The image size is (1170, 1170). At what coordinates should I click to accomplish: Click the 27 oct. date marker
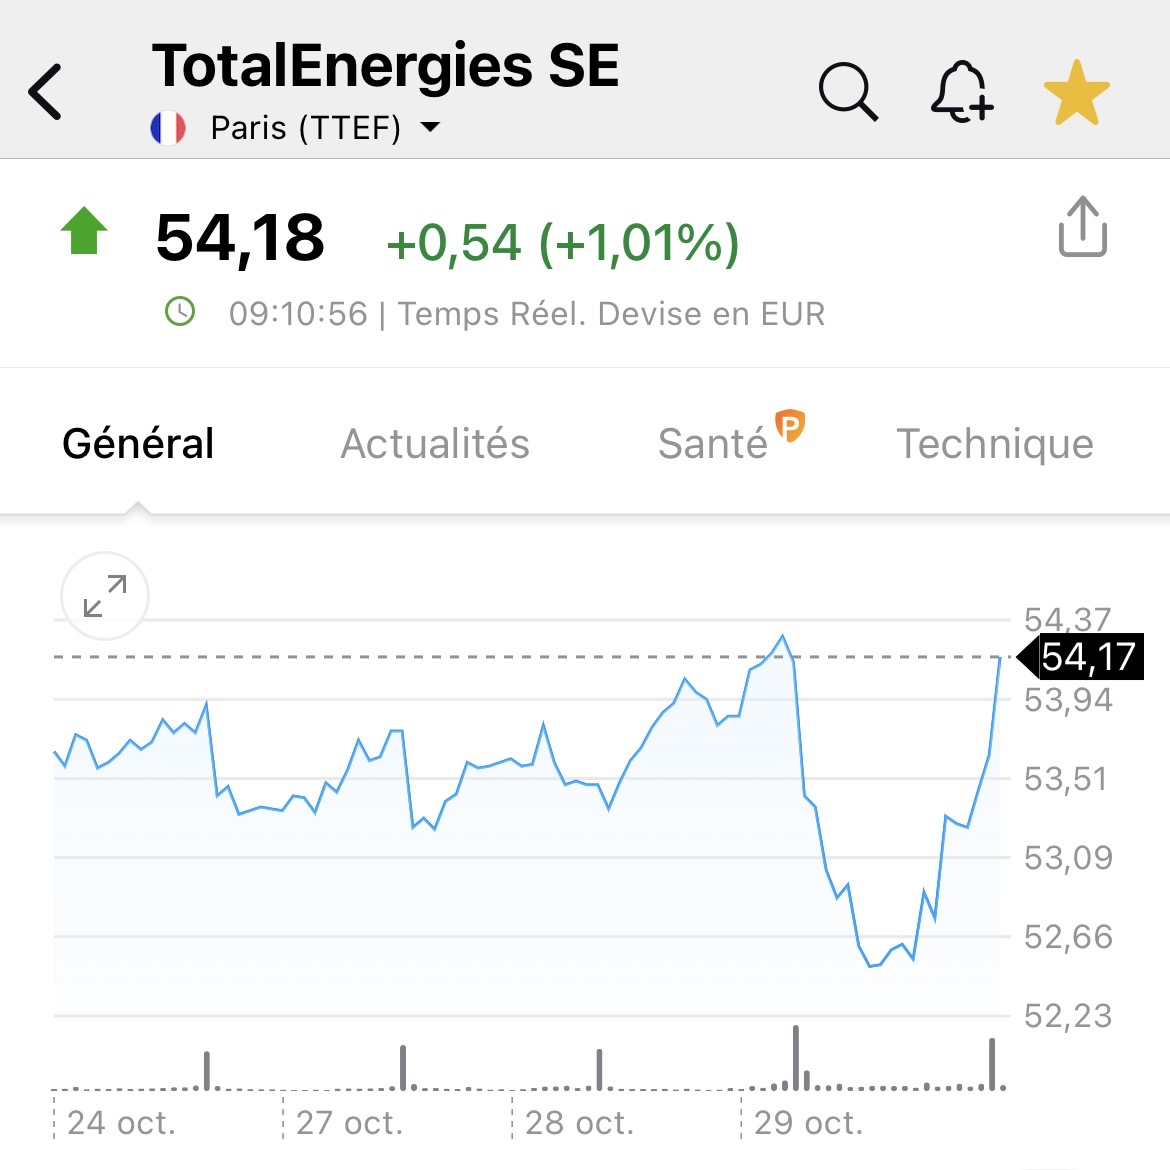coord(350,1123)
